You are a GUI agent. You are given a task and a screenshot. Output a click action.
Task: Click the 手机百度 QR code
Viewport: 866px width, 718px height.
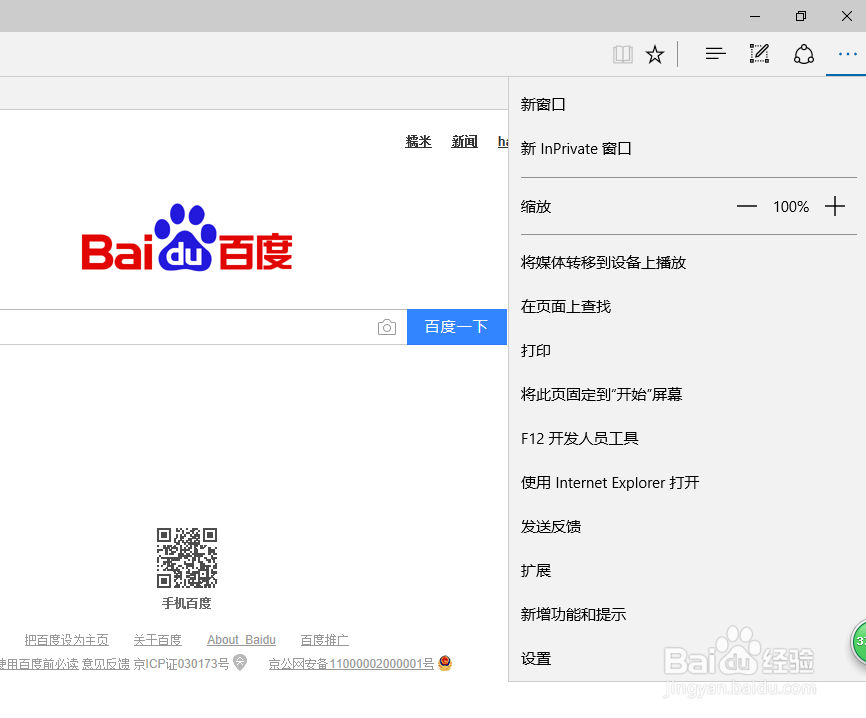[x=187, y=558]
